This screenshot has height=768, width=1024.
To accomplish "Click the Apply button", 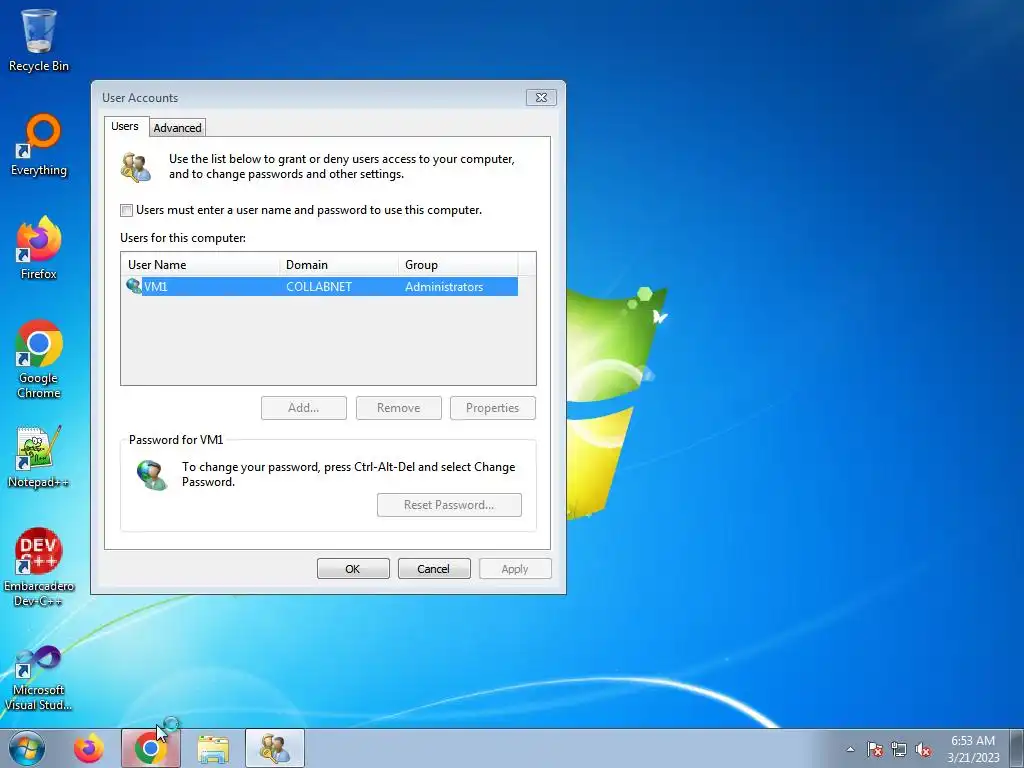I will point(515,569).
